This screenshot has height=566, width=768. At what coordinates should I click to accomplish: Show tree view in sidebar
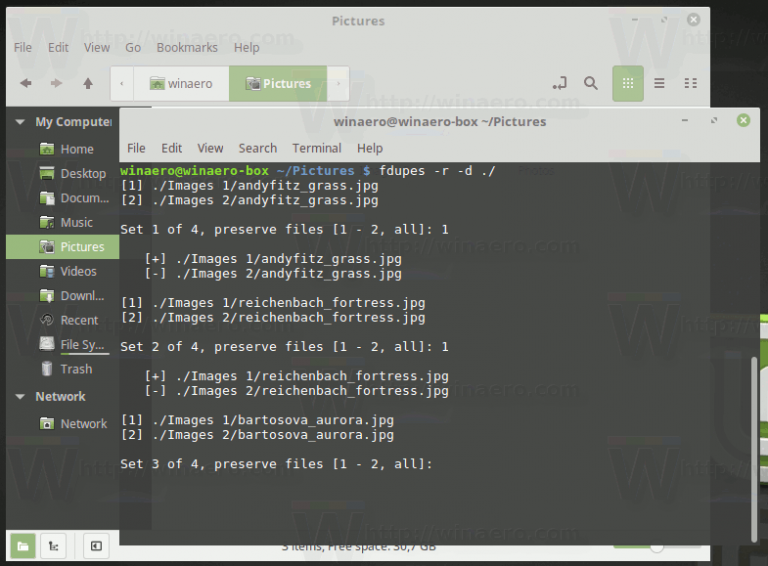click(53, 546)
